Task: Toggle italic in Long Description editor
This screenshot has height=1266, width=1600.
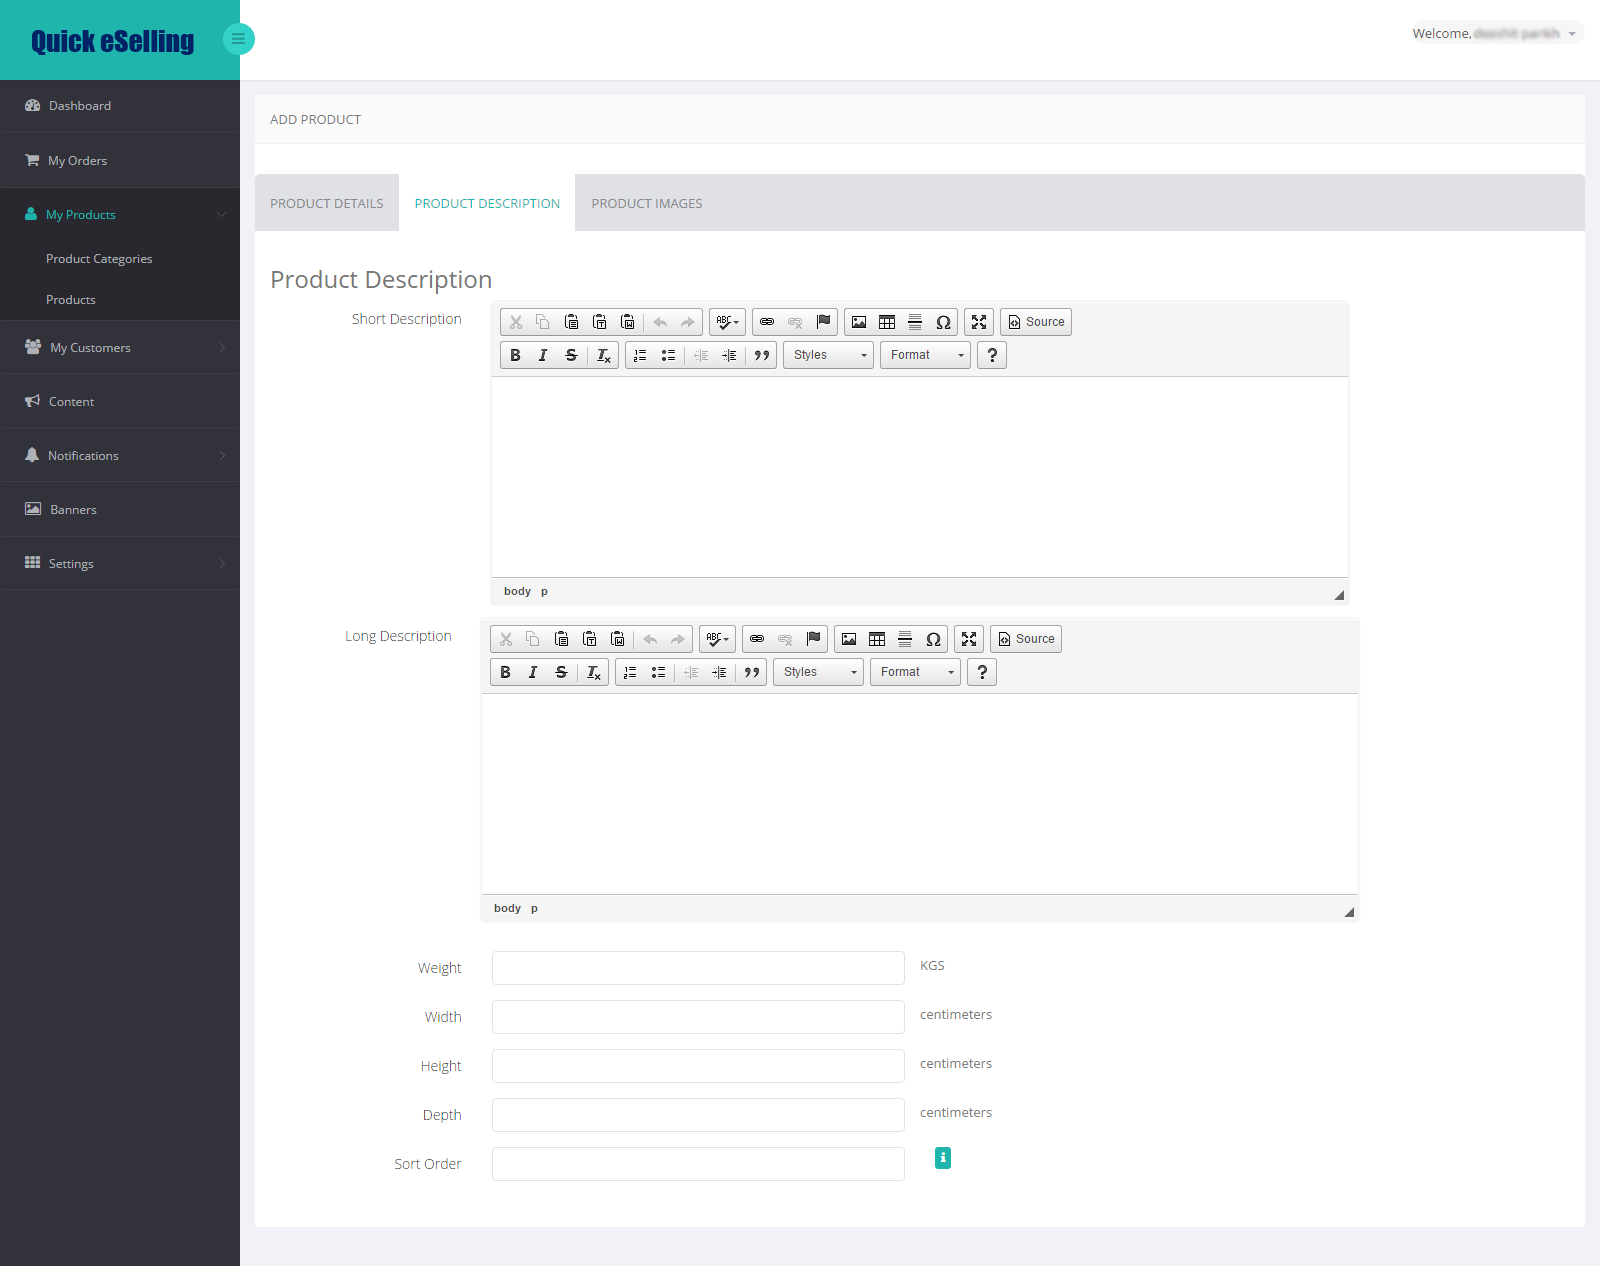Action: (x=533, y=672)
